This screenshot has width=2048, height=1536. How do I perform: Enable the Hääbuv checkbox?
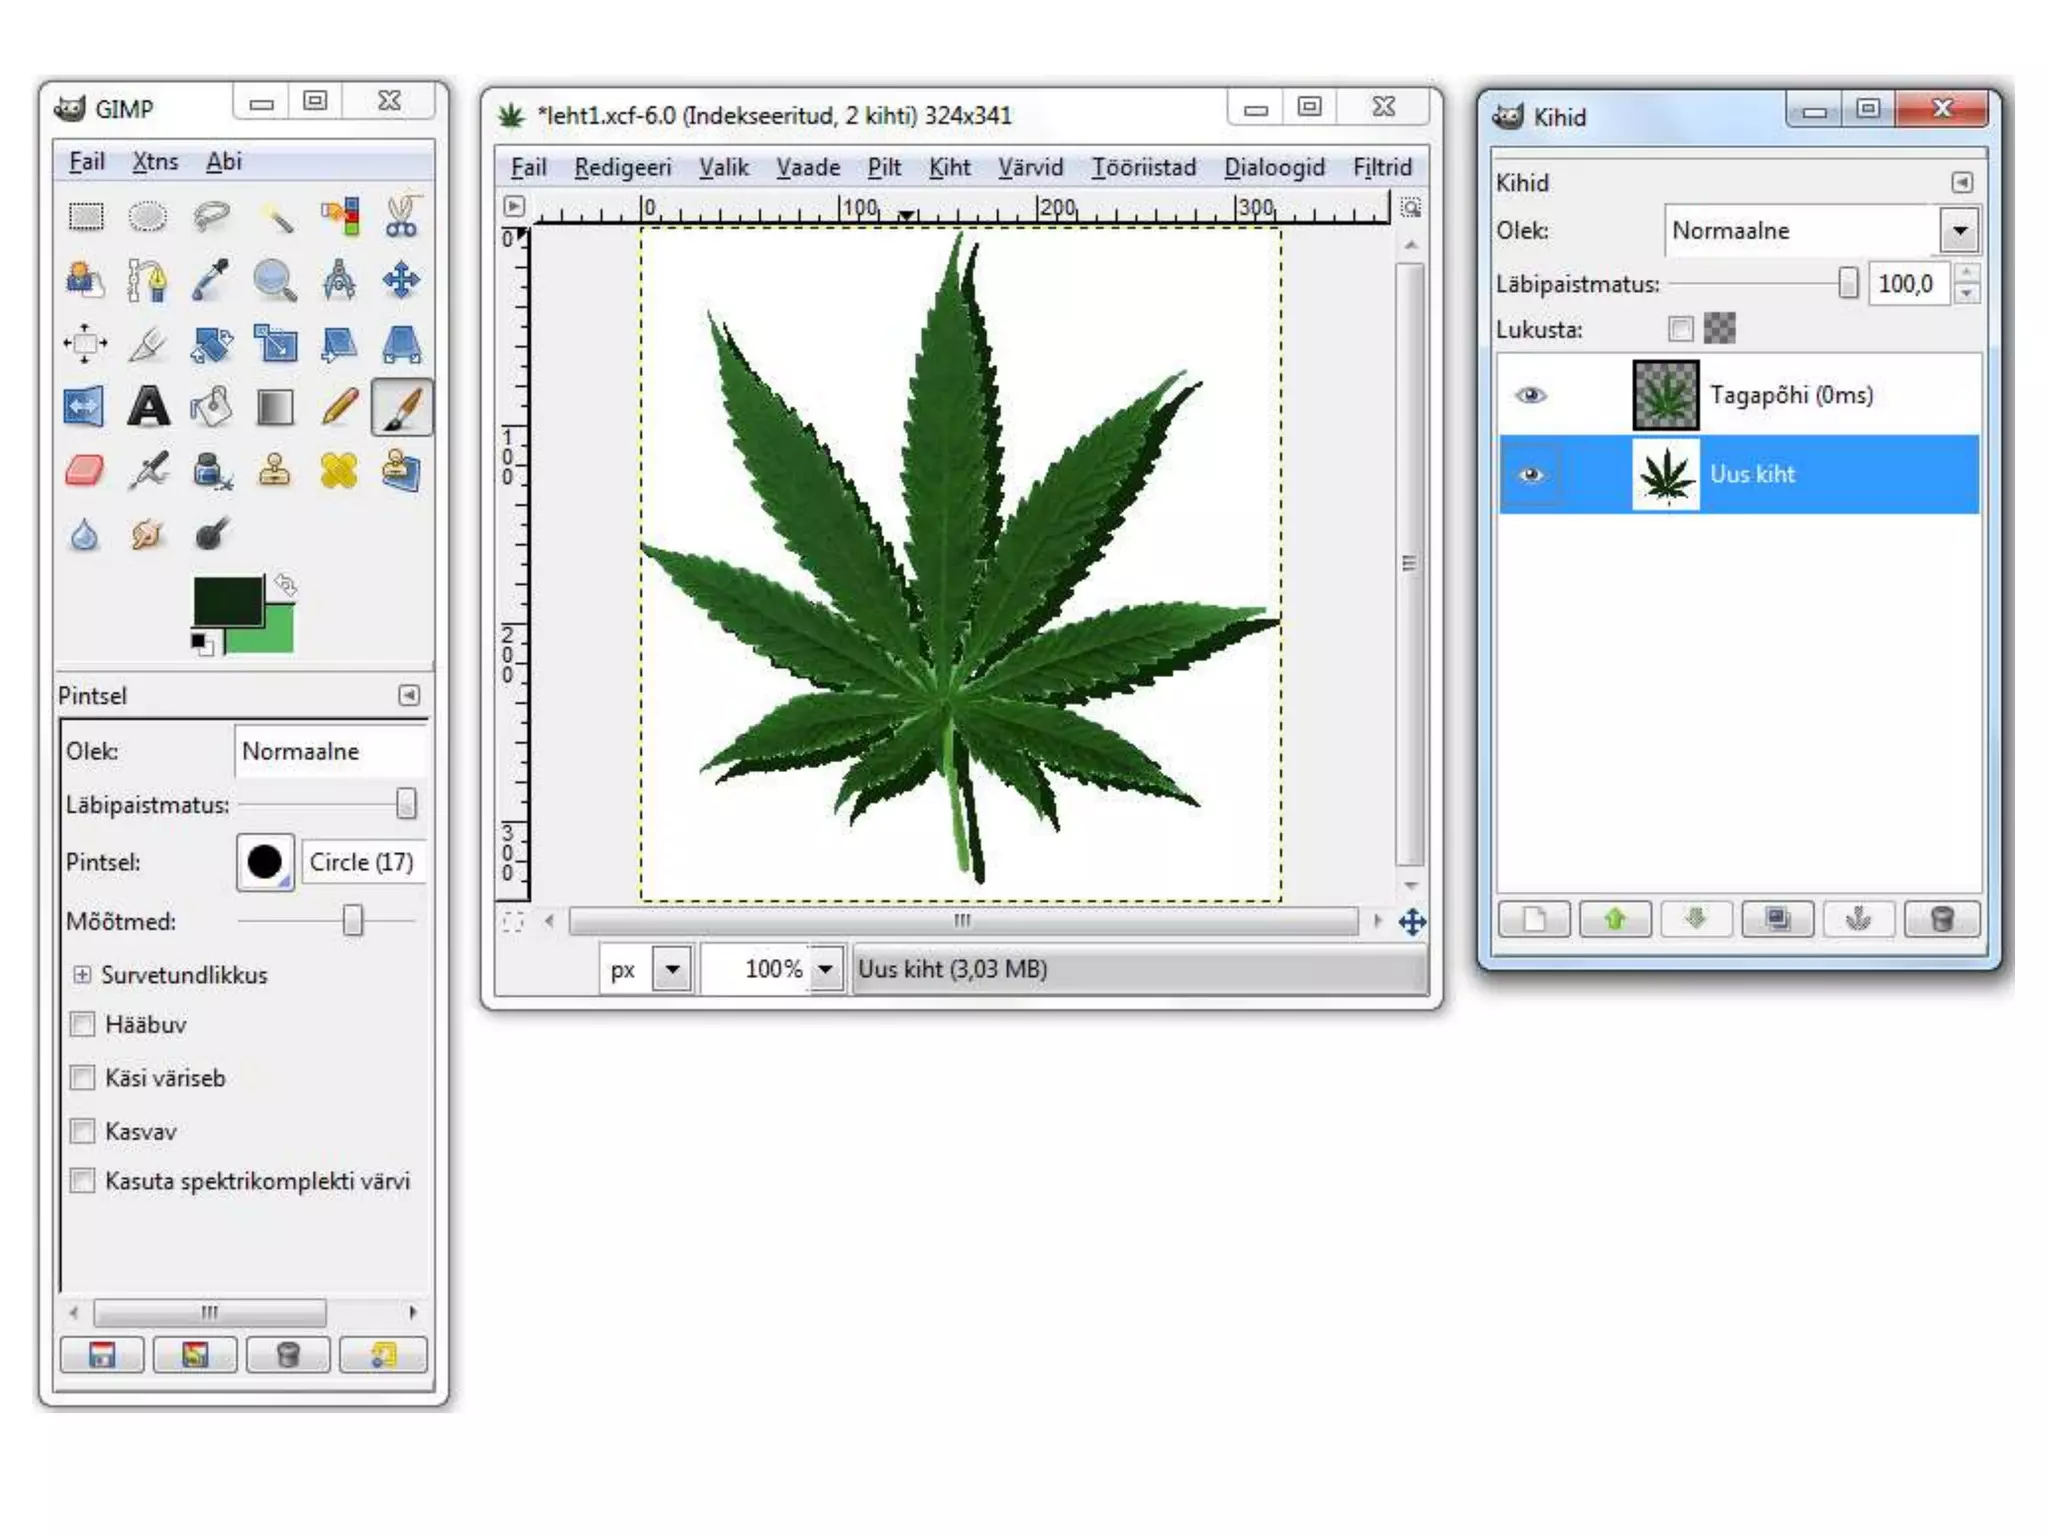tap(83, 1024)
